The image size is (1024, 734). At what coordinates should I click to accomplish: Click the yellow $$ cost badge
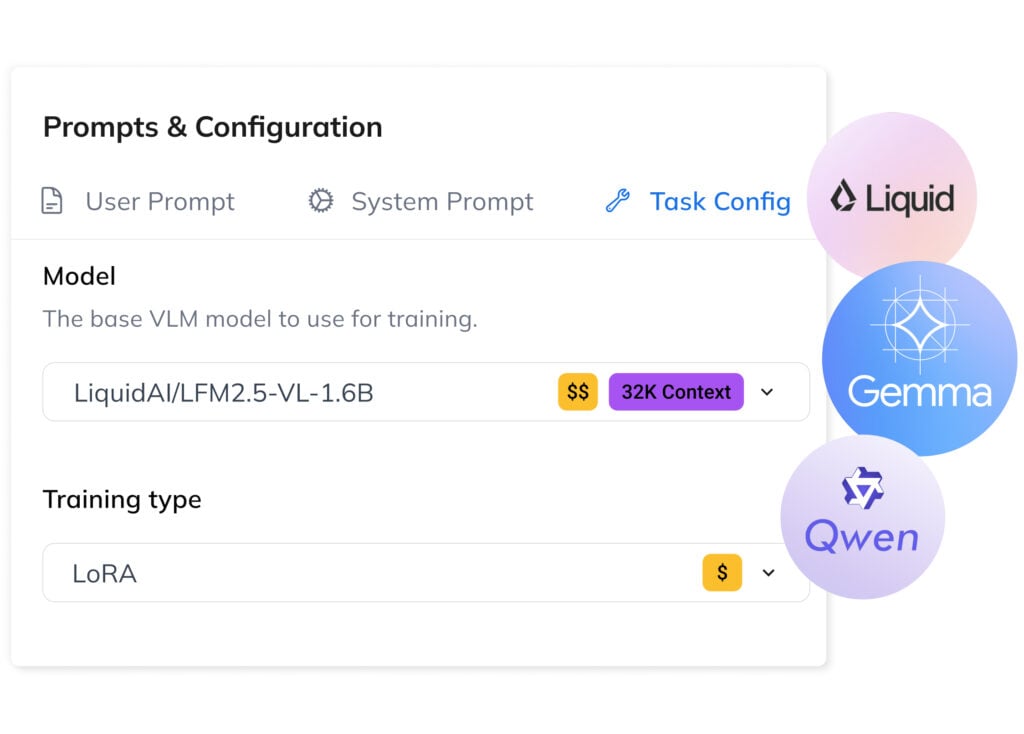(x=577, y=392)
